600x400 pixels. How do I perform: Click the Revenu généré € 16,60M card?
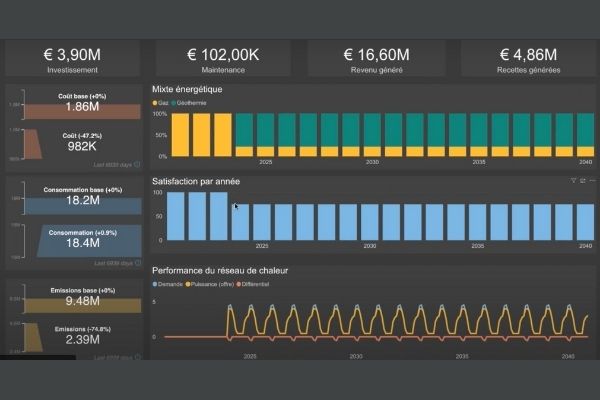(x=374, y=58)
